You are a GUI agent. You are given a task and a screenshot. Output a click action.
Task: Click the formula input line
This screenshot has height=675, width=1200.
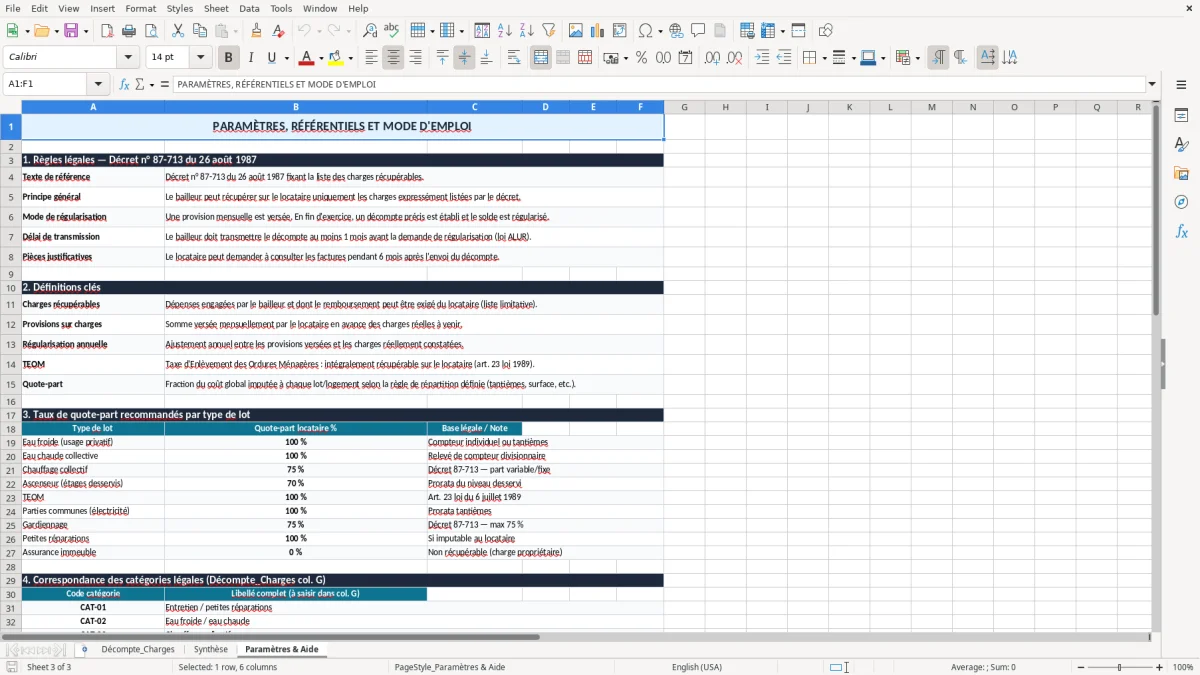[658, 85]
